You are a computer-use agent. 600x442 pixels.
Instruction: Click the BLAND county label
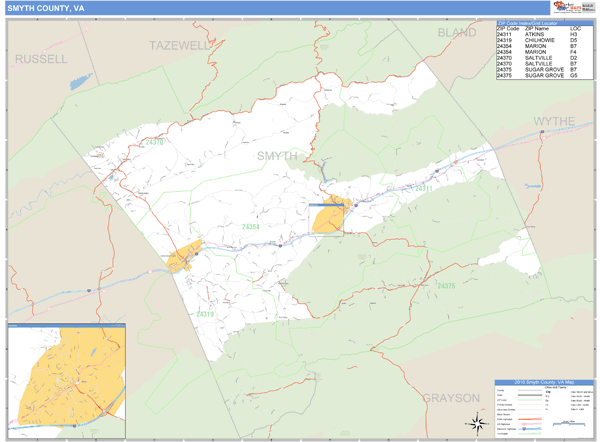click(x=457, y=33)
